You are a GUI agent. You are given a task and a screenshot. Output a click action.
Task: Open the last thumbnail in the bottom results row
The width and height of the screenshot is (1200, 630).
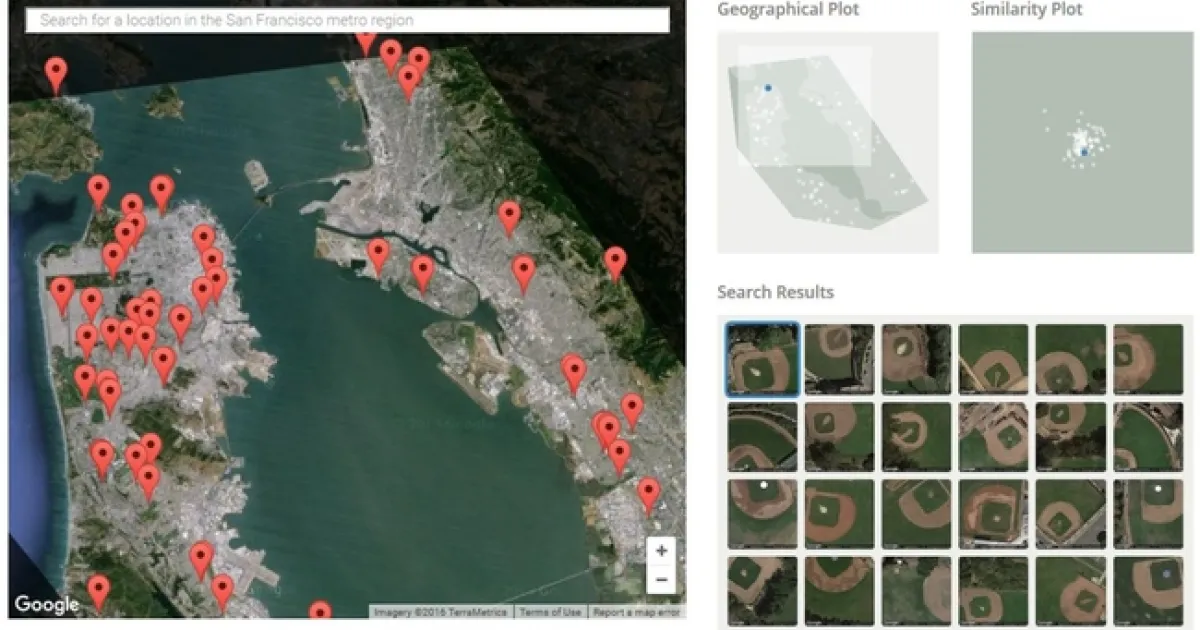[1148, 590]
